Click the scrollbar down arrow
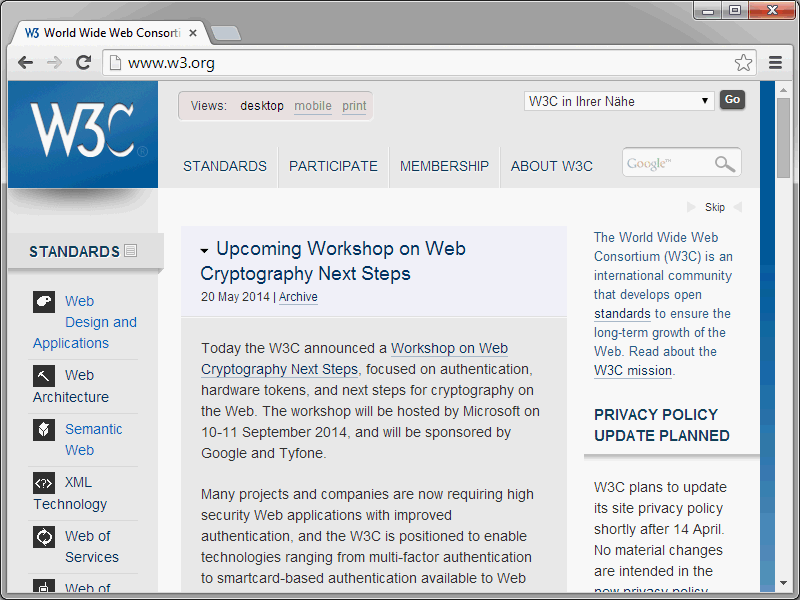 pyautogui.click(x=783, y=583)
